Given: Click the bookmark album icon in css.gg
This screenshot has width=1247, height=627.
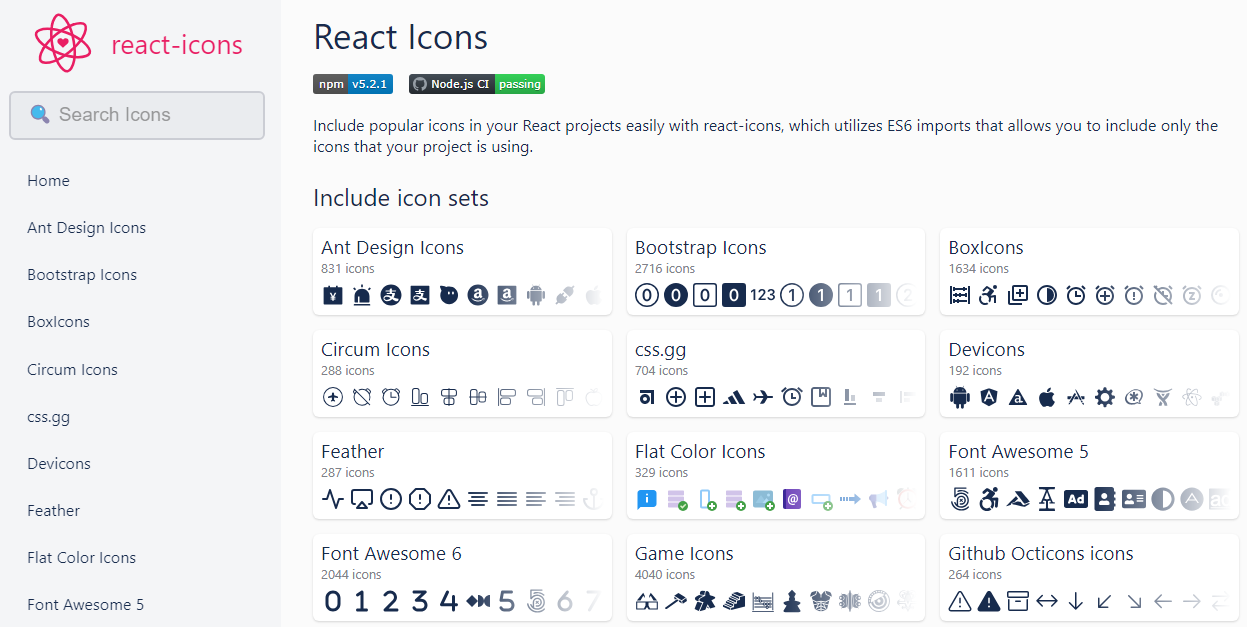Looking at the screenshot, I should coord(821,397).
